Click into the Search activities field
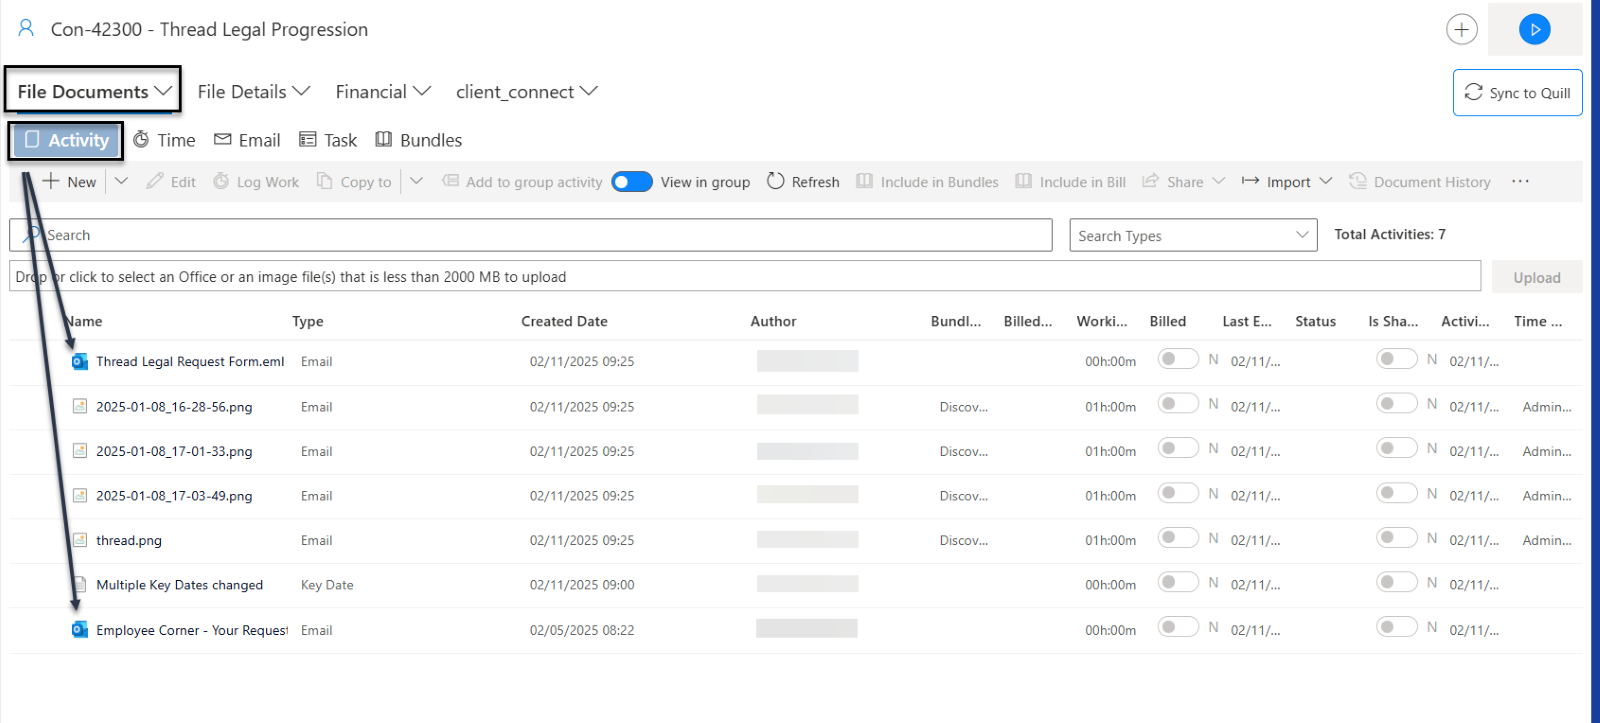 531,235
